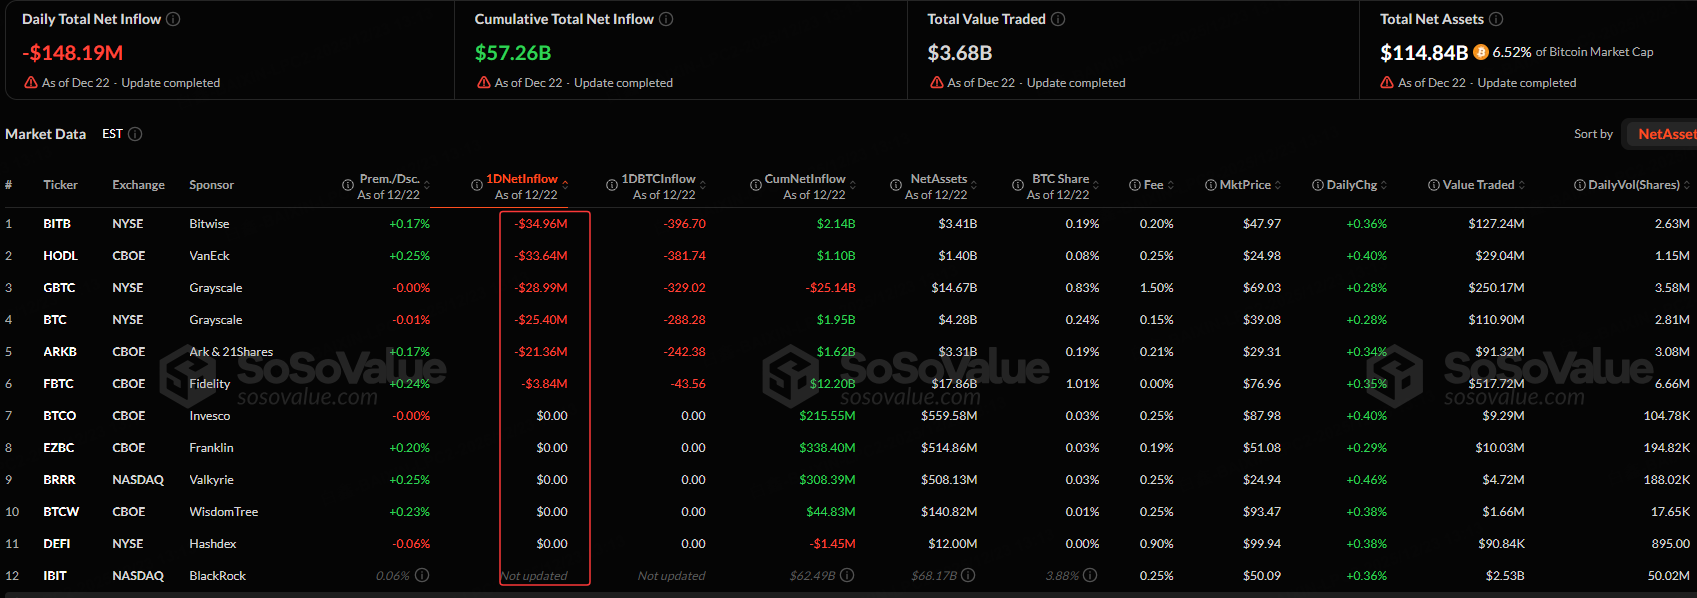The height and width of the screenshot is (598, 1697).
Task: Sort by DailyVol(Shares) column arrows
Action: click(x=1687, y=185)
